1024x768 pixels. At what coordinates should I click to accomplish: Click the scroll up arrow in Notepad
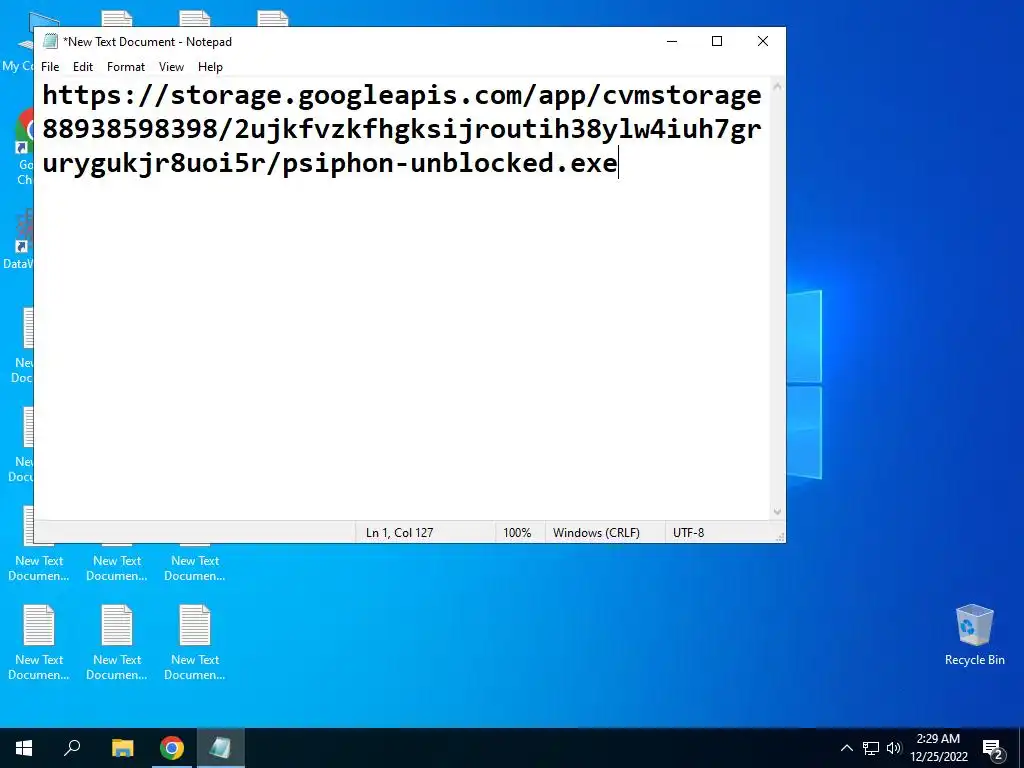(x=777, y=86)
